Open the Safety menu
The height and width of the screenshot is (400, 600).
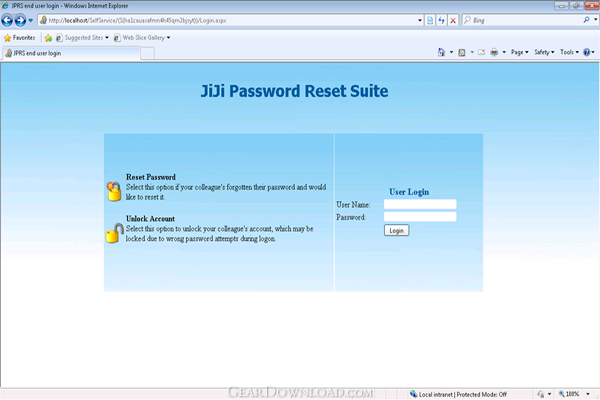click(x=544, y=52)
